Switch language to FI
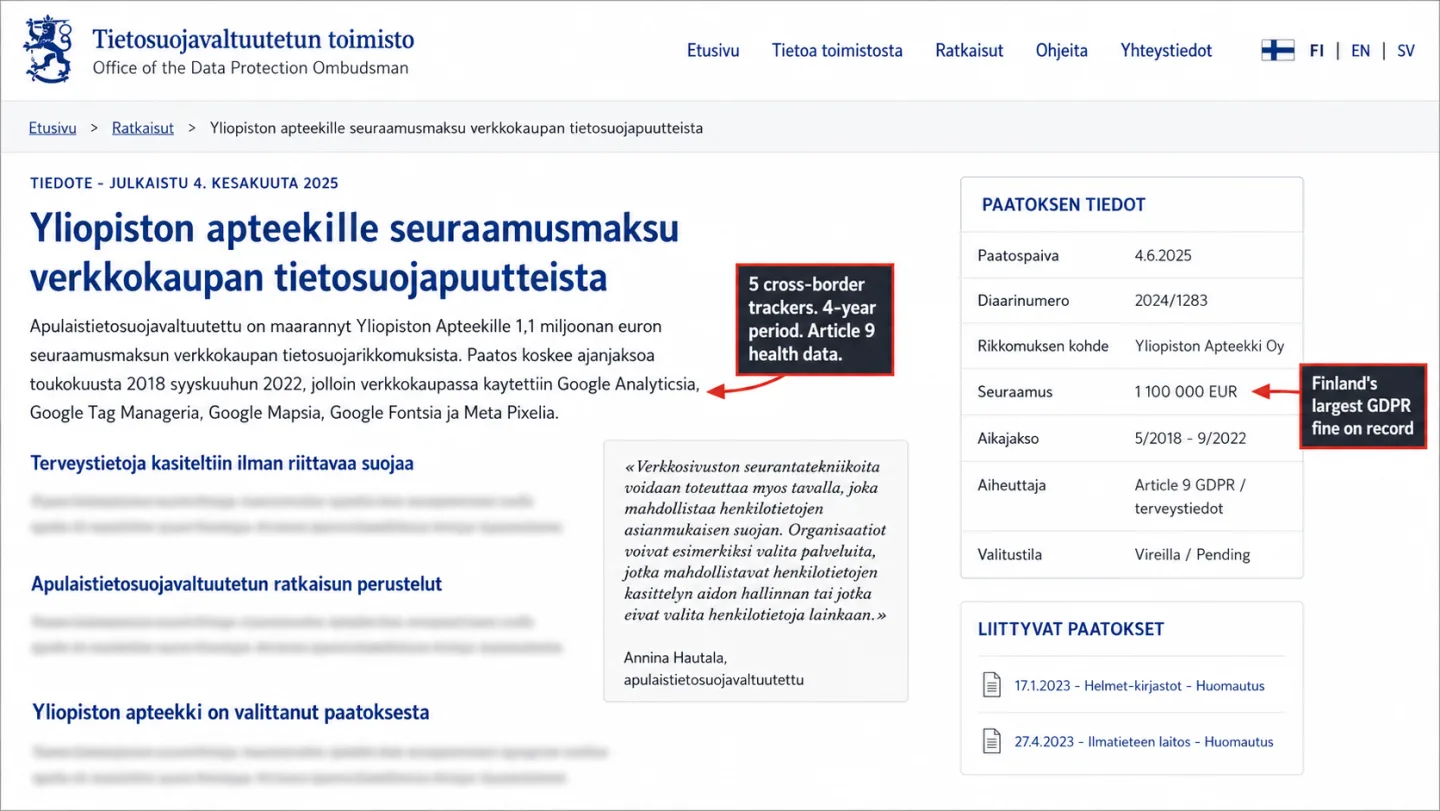The image size is (1440, 811). pyautogui.click(x=1317, y=50)
